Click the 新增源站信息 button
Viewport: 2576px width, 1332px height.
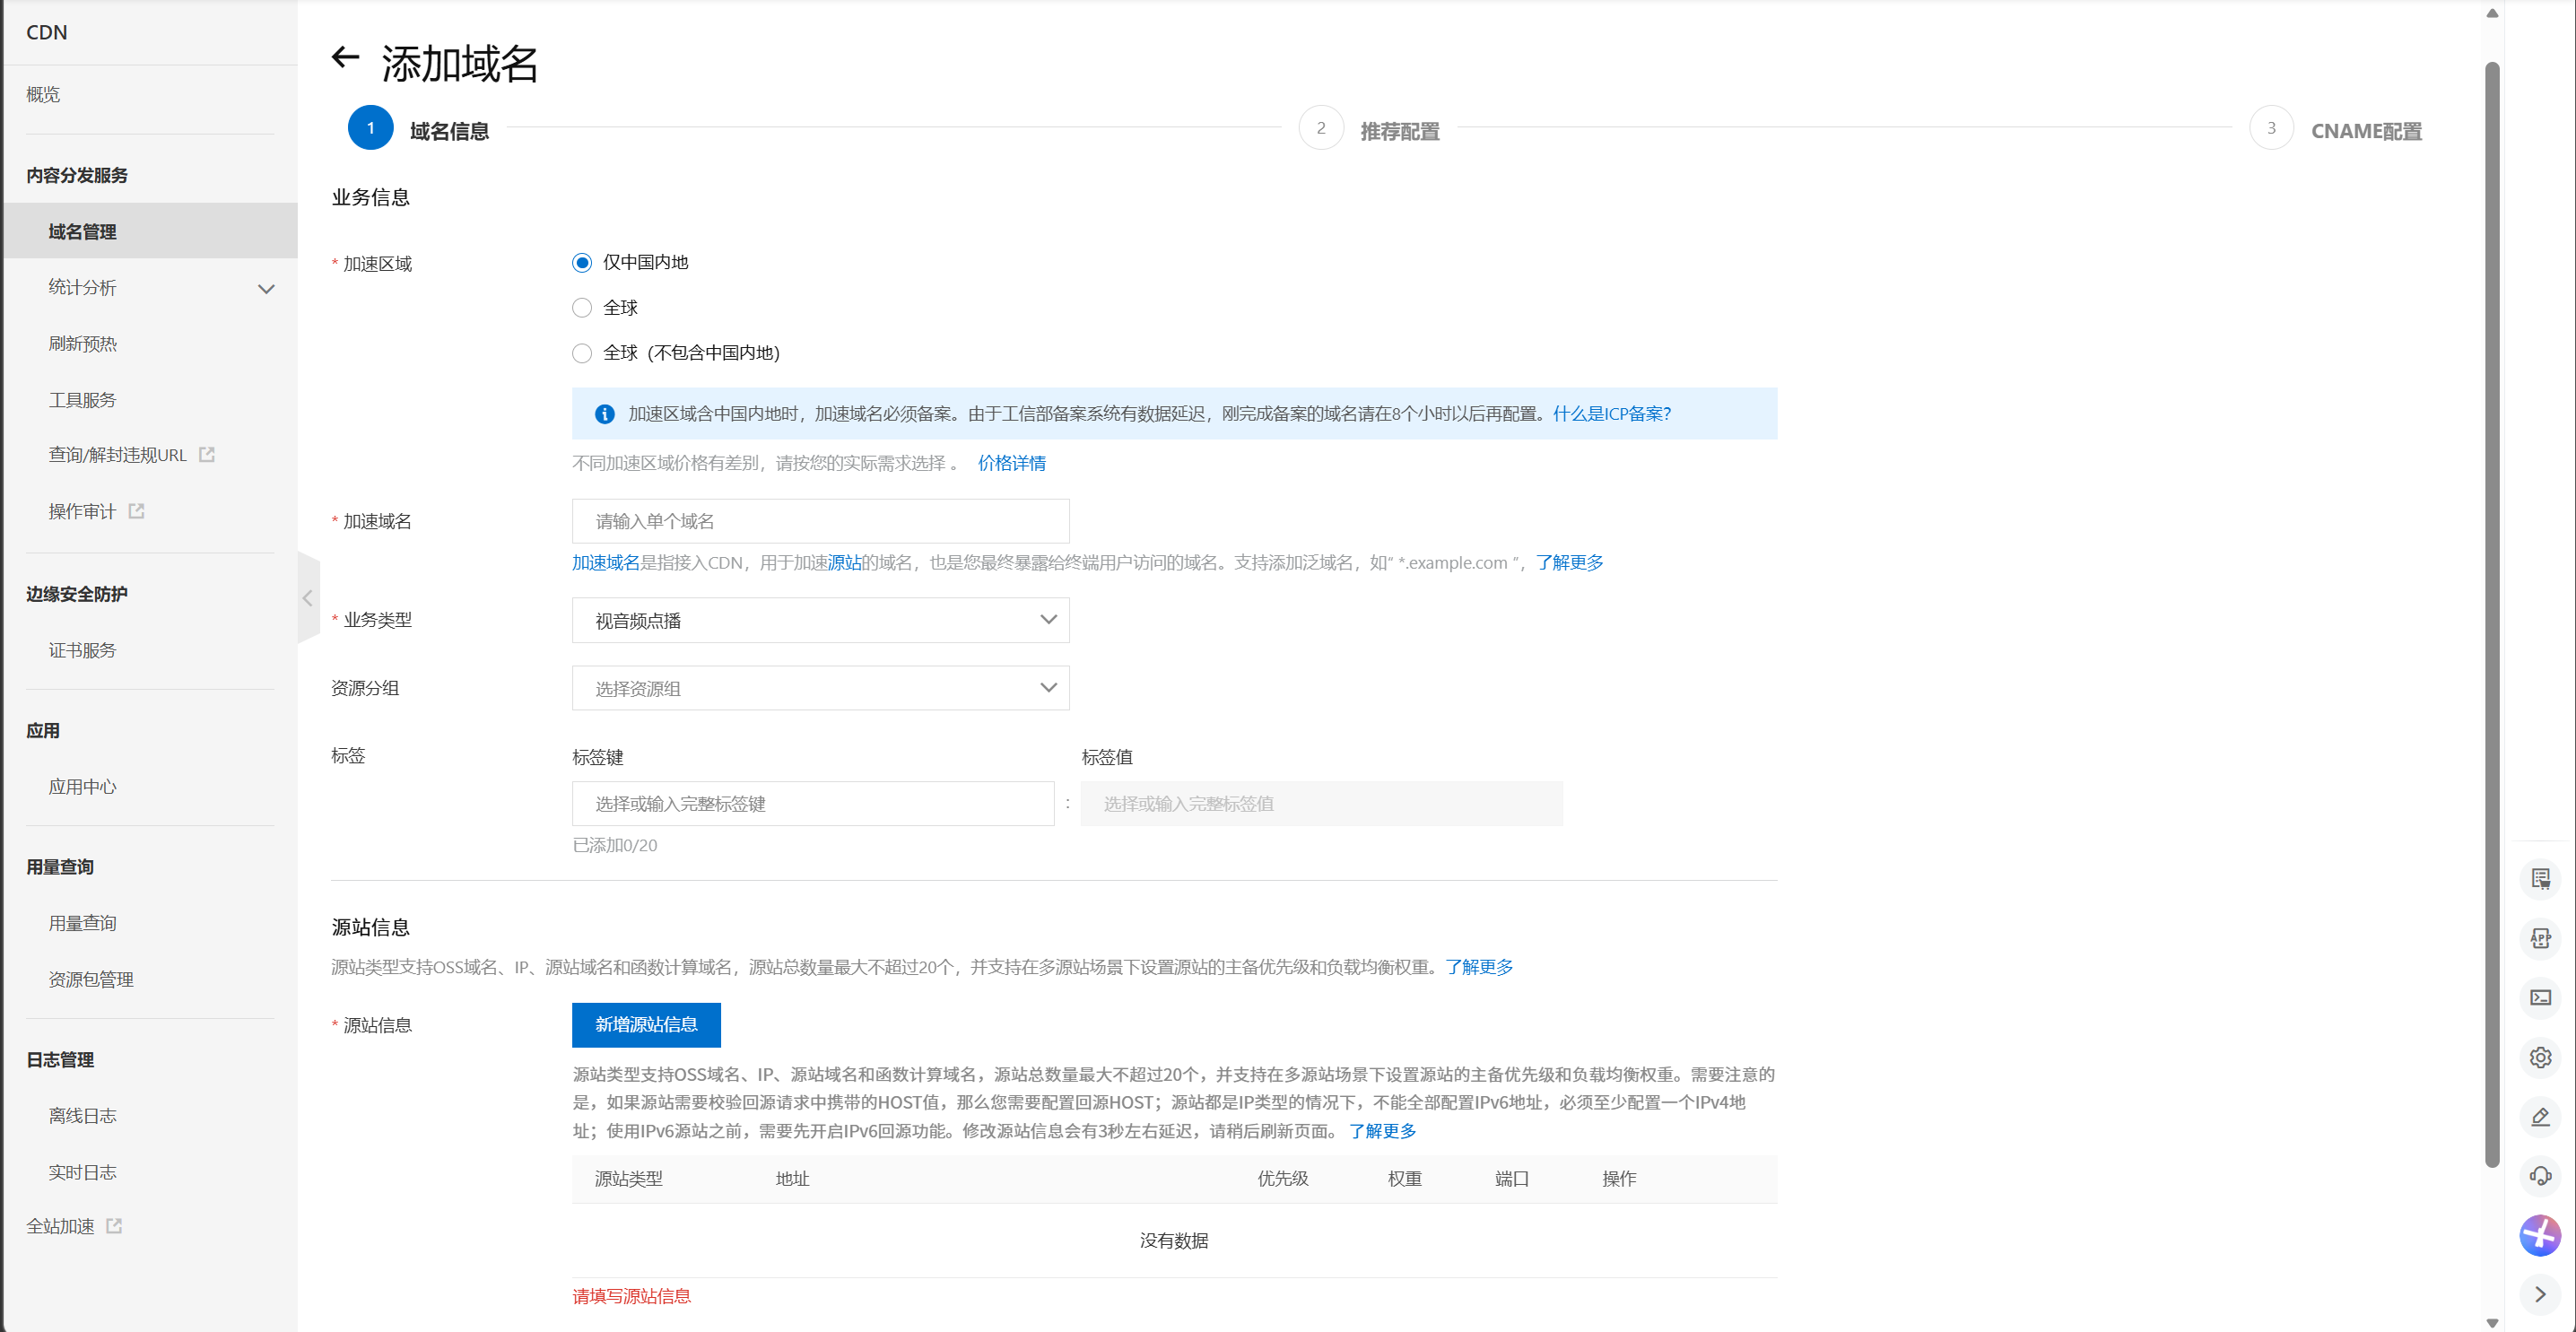[645, 1025]
